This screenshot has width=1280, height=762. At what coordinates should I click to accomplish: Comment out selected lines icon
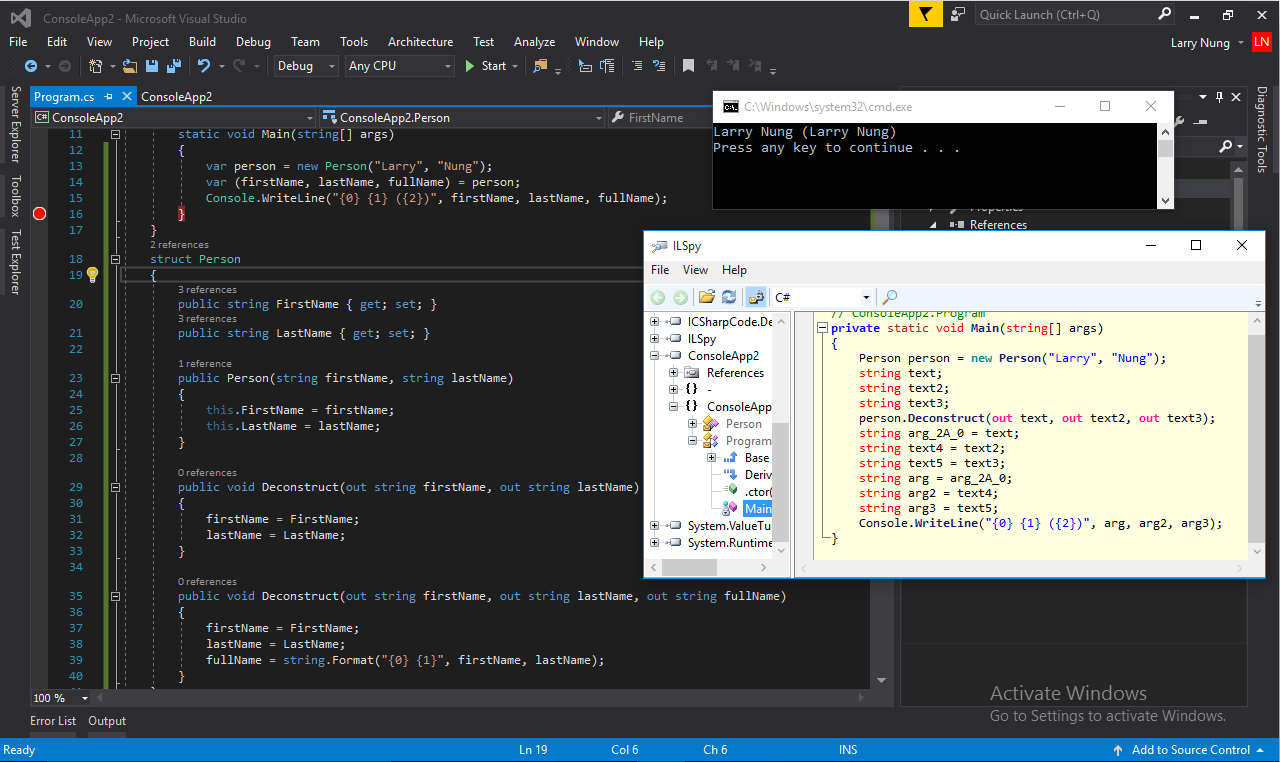pos(636,66)
